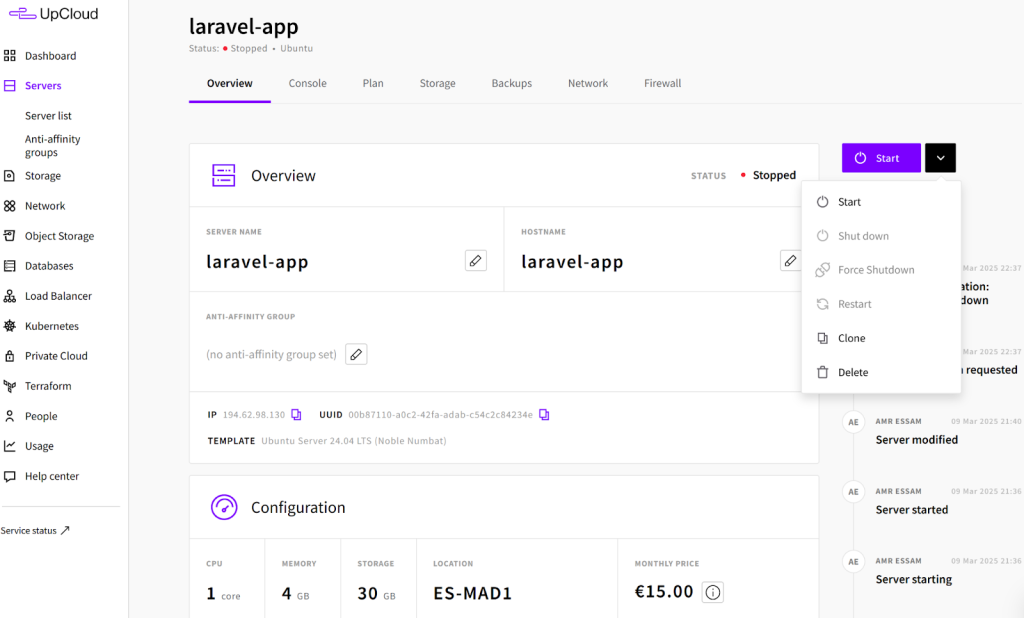Screen dimensions: 1024x618
Task: Select Clone from the actions menu
Action: click(851, 338)
